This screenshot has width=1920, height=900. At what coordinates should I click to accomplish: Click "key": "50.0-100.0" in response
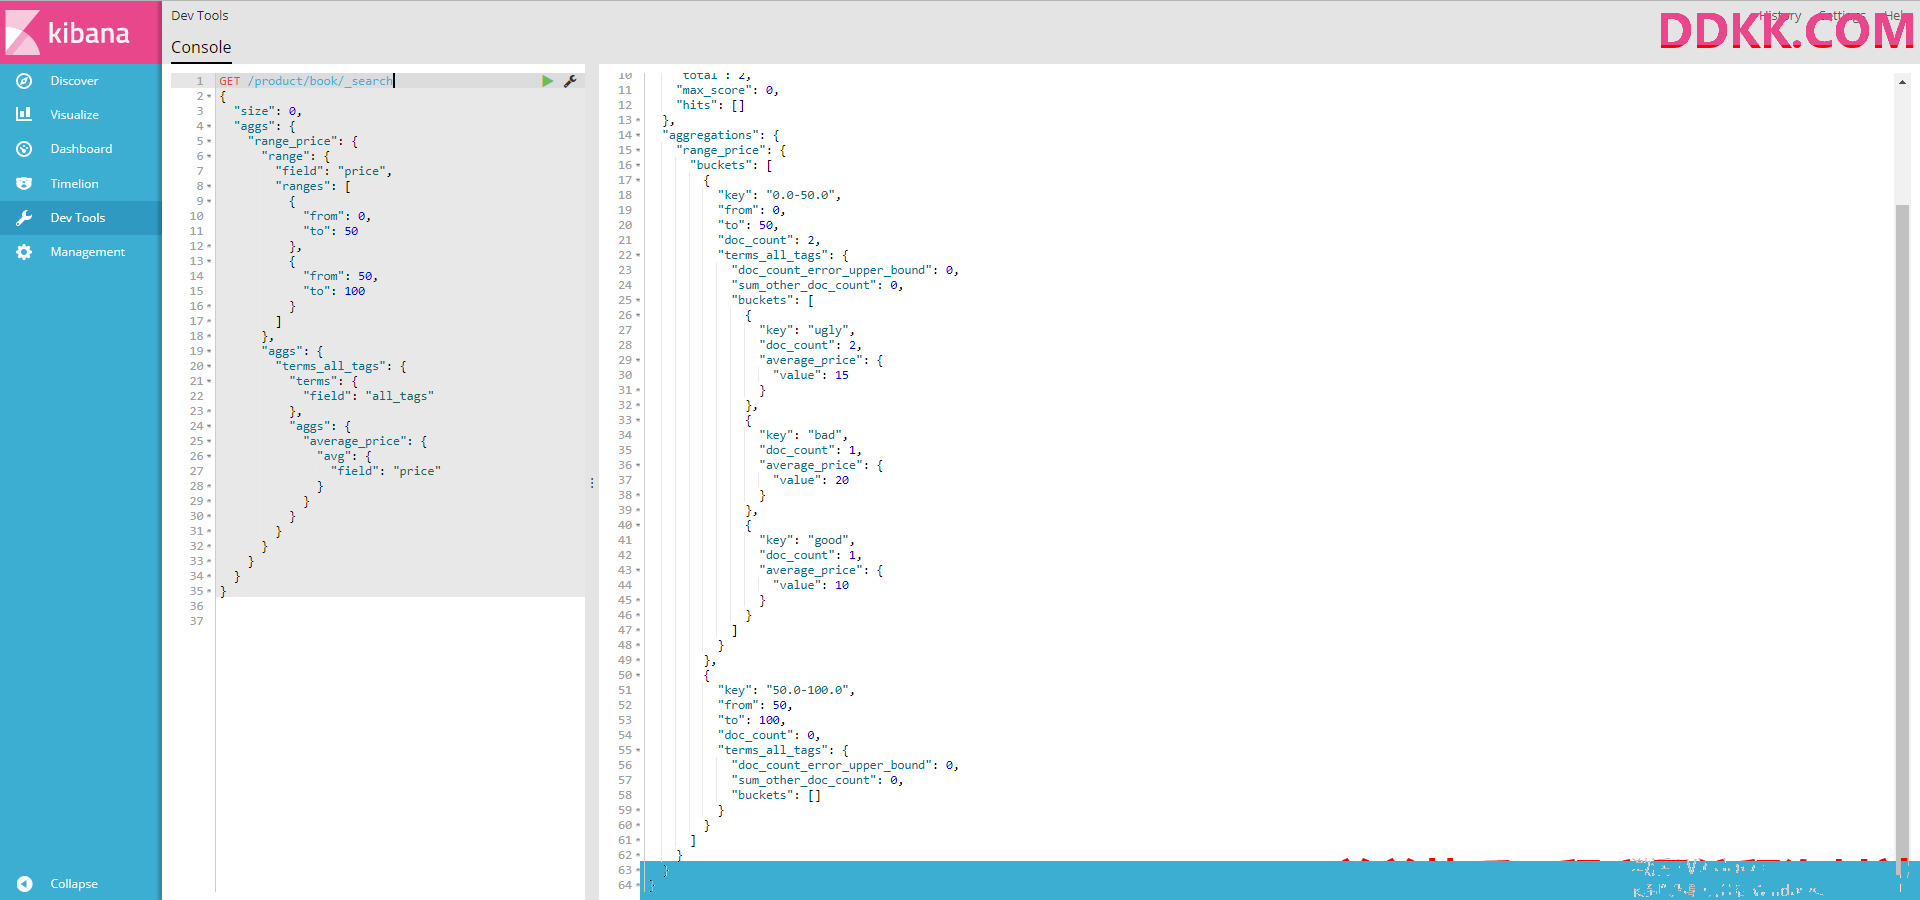click(787, 690)
